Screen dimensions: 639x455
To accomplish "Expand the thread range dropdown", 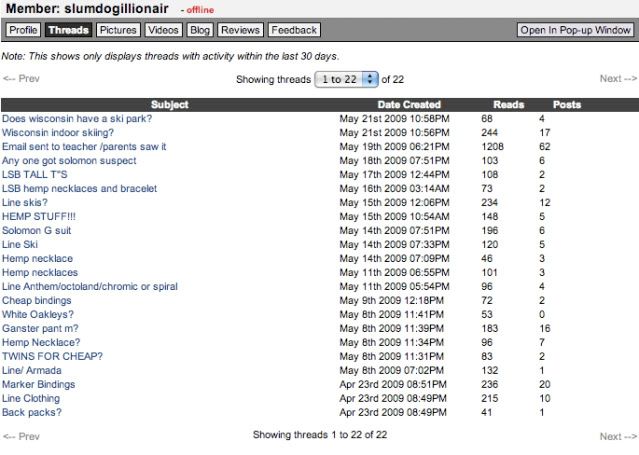I will point(346,78).
